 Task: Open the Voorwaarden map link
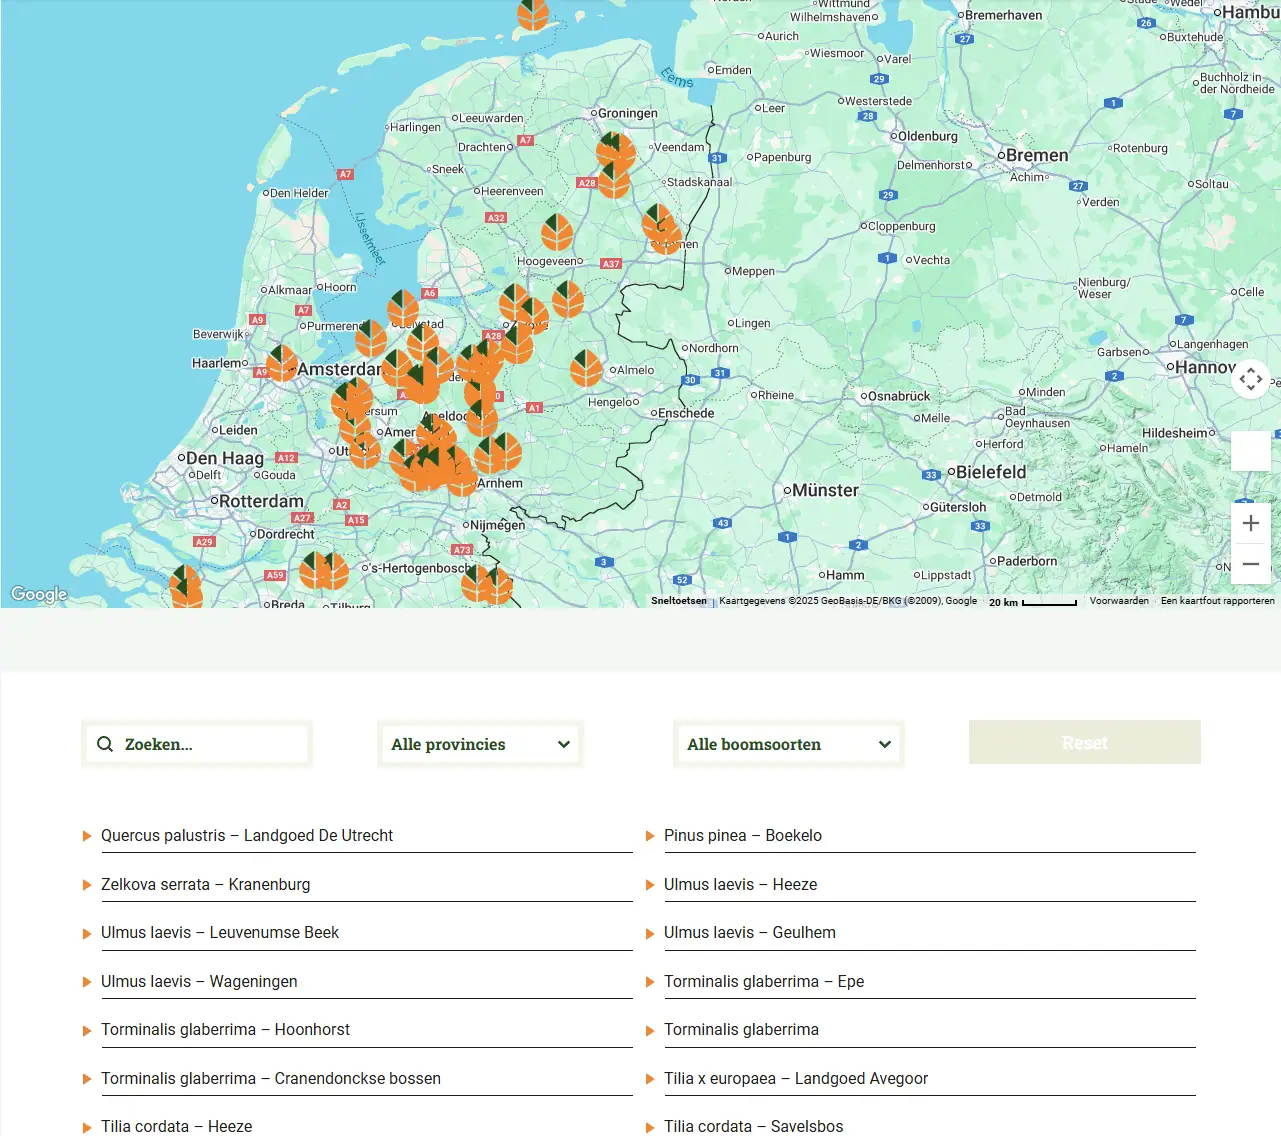(x=1118, y=601)
